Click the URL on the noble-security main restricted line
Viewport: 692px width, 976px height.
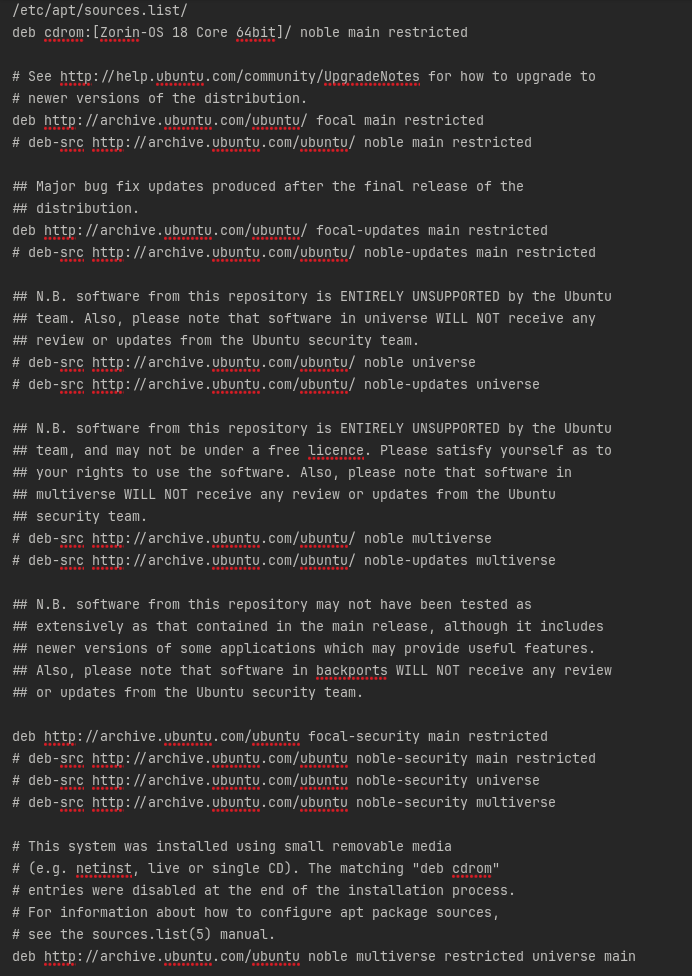click(219, 759)
